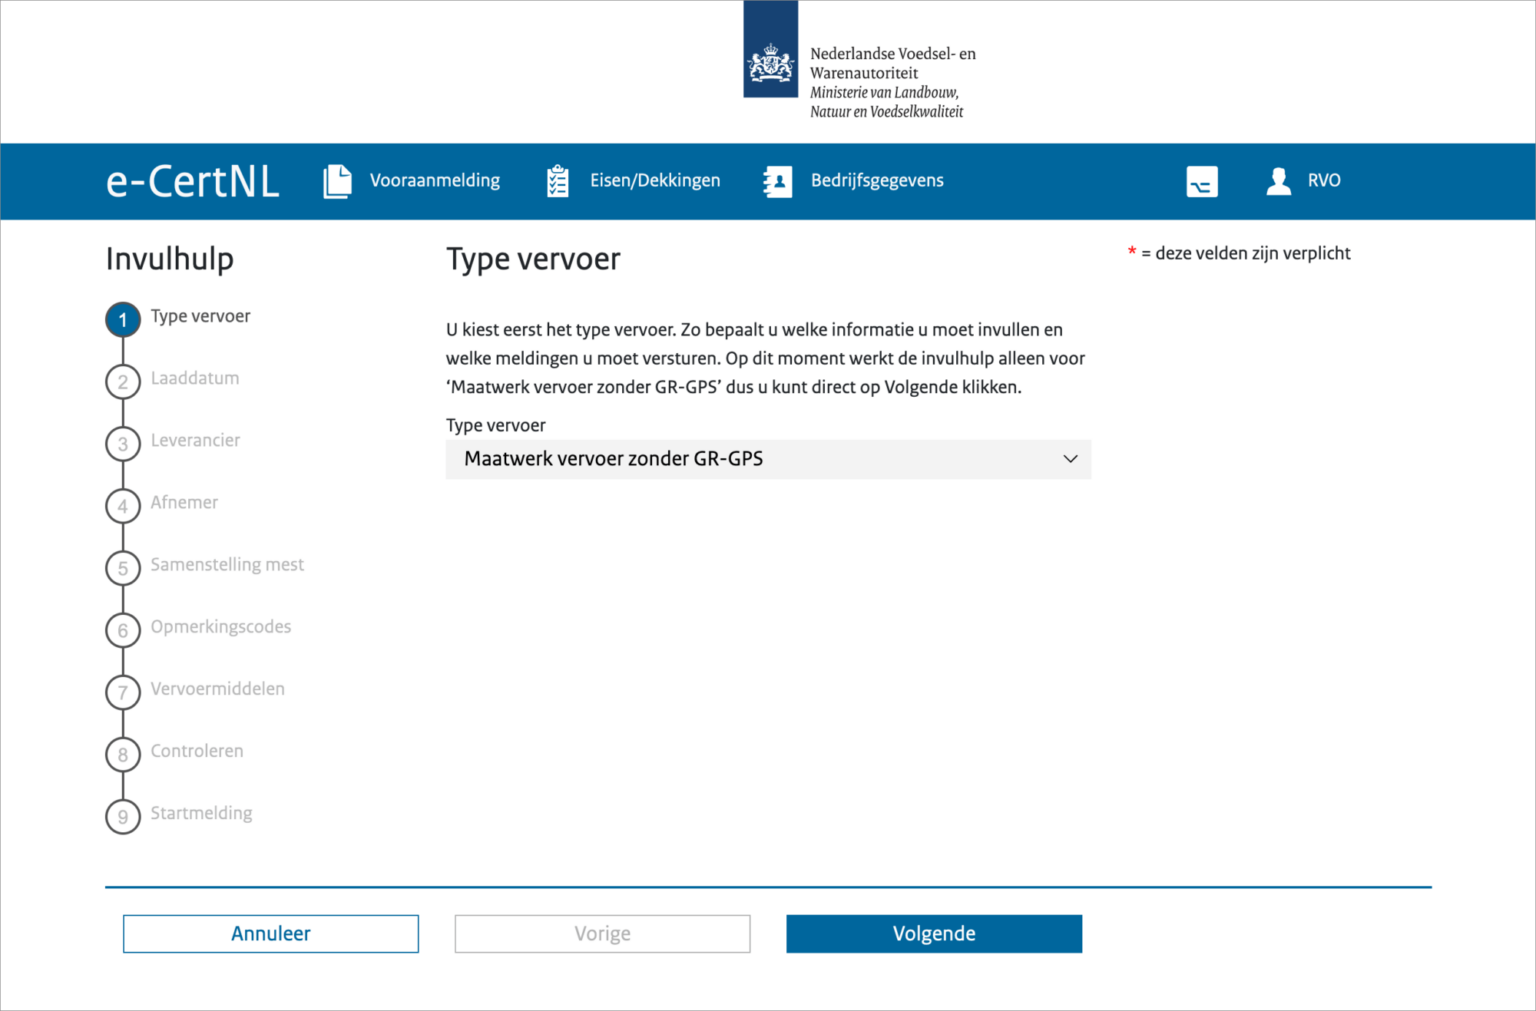
Task: Navigate to Eisen/Dekkingen in the navigation bar
Action: (655, 181)
